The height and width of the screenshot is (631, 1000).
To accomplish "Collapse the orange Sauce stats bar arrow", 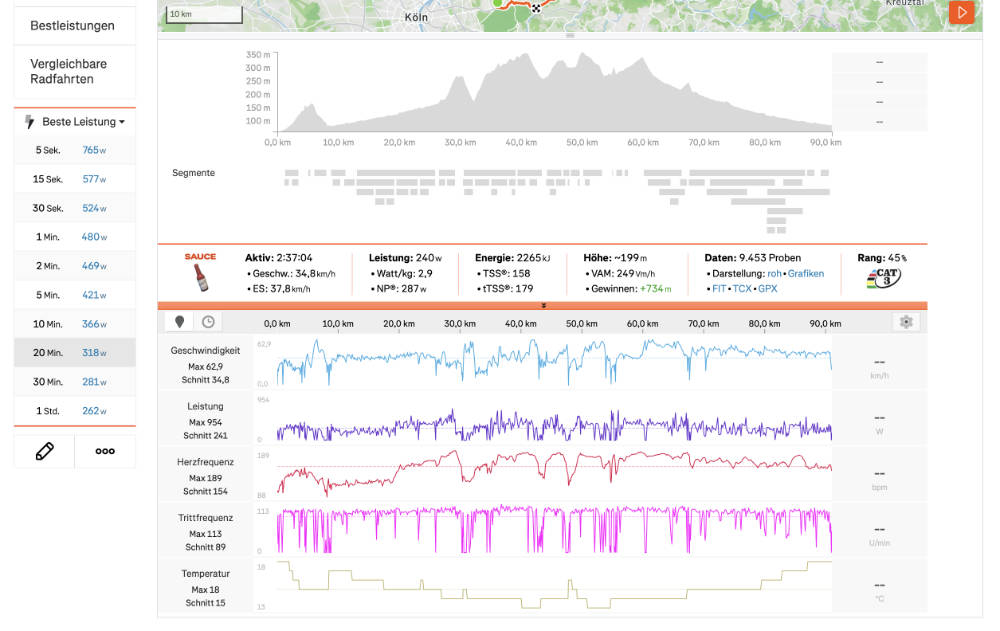I will (543, 306).
